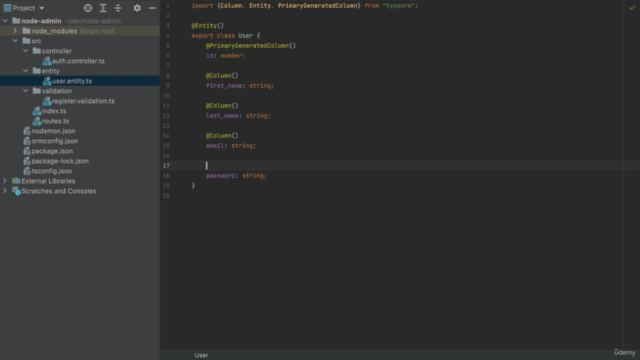Collapse the entity folder

25,71
